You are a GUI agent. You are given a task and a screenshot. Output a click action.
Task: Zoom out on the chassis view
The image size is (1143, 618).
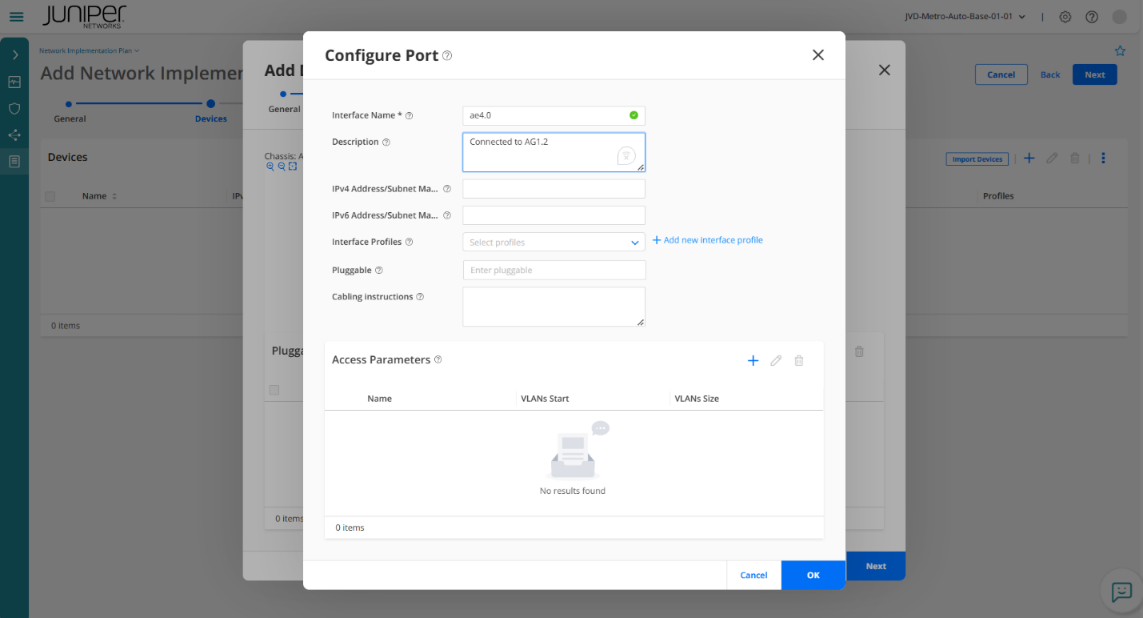281,166
